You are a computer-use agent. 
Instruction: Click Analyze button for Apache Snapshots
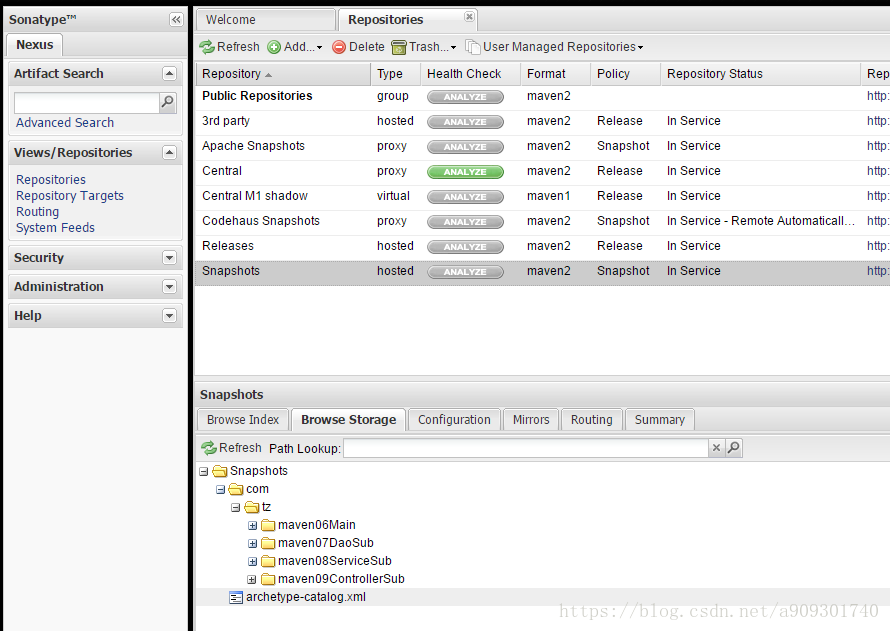(465, 147)
